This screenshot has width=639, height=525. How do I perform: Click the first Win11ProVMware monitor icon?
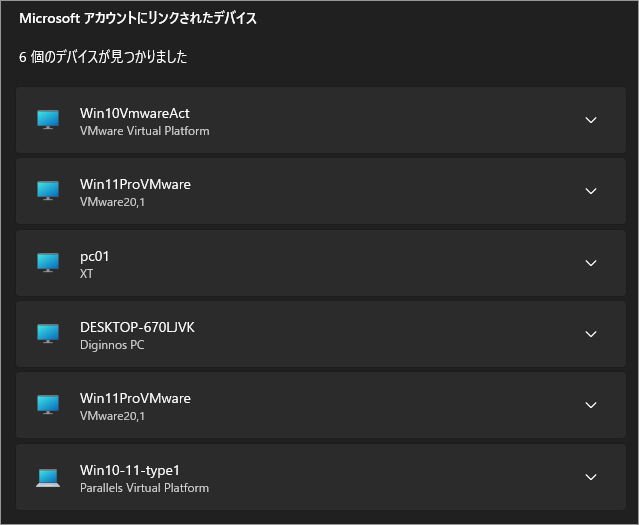pyautogui.click(x=48, y=191)
